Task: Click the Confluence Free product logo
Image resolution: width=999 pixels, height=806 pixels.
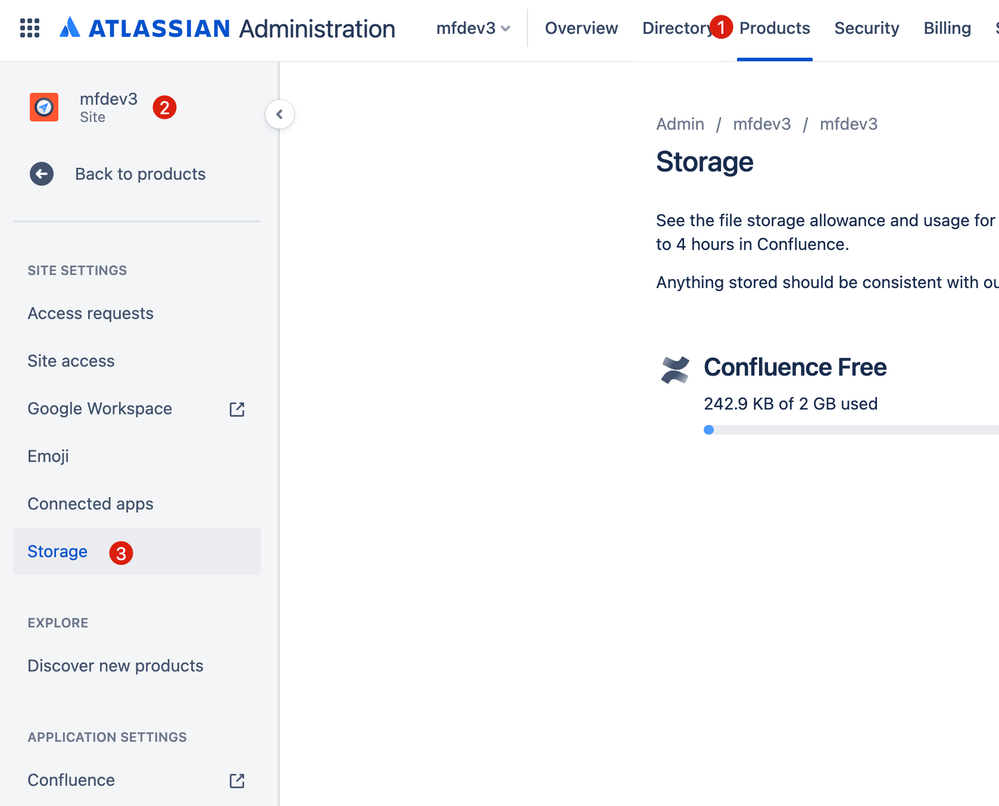Action: pos(675,370)
